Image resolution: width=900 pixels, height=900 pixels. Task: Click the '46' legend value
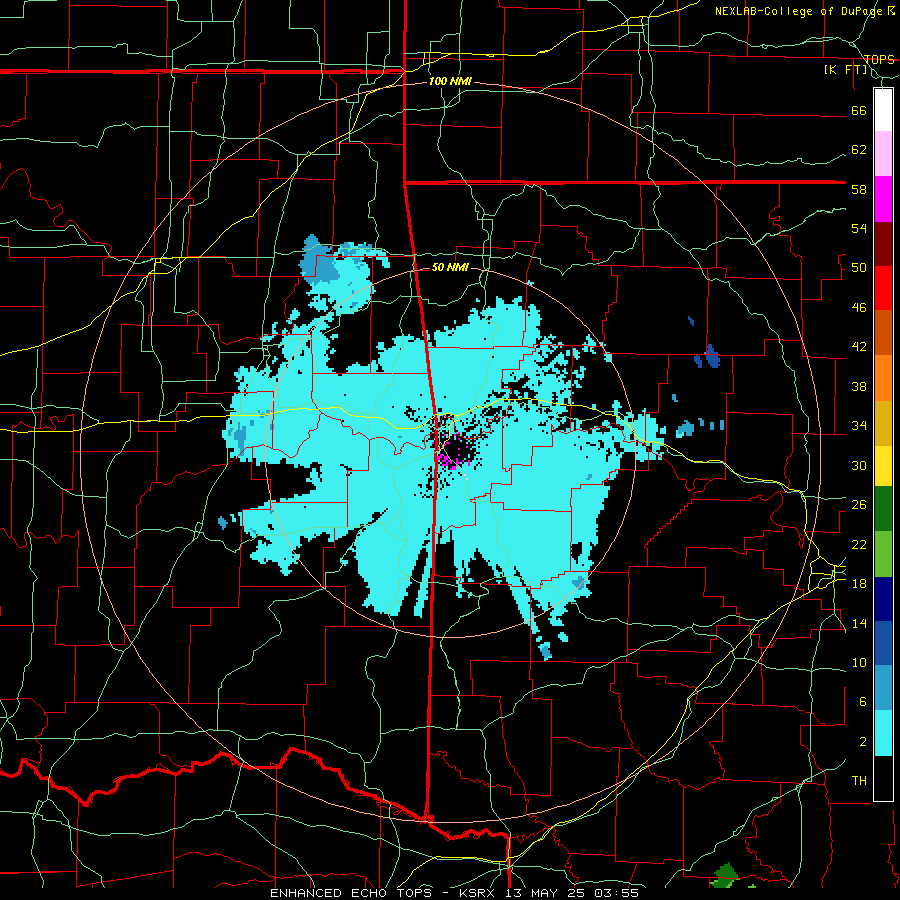click(859, 308)
